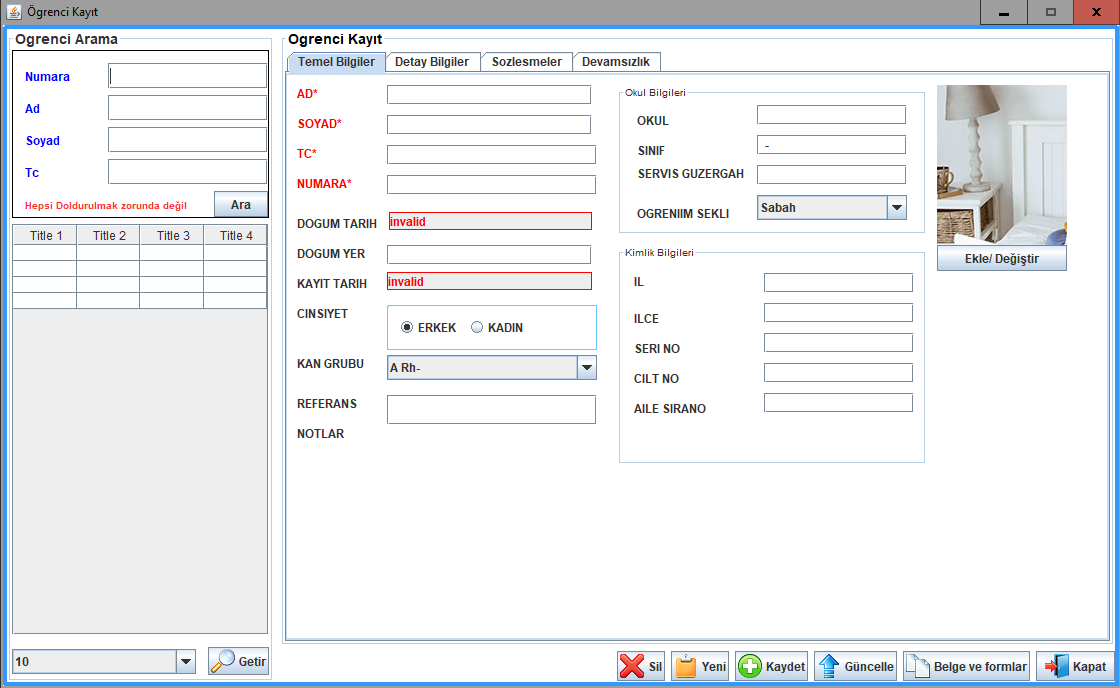Click the arrow icon inside Güncelle button
This screenshot has height=688, width=1120.
[829, 666]
